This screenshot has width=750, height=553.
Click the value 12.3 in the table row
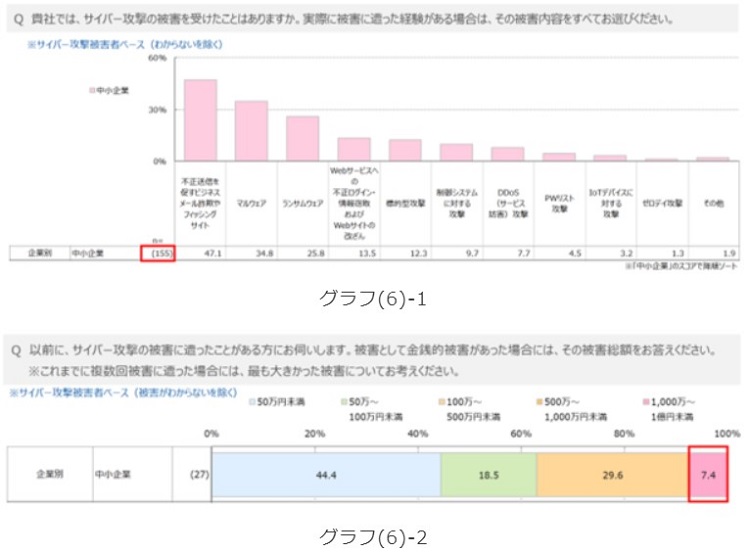click(x=418, y=253)
